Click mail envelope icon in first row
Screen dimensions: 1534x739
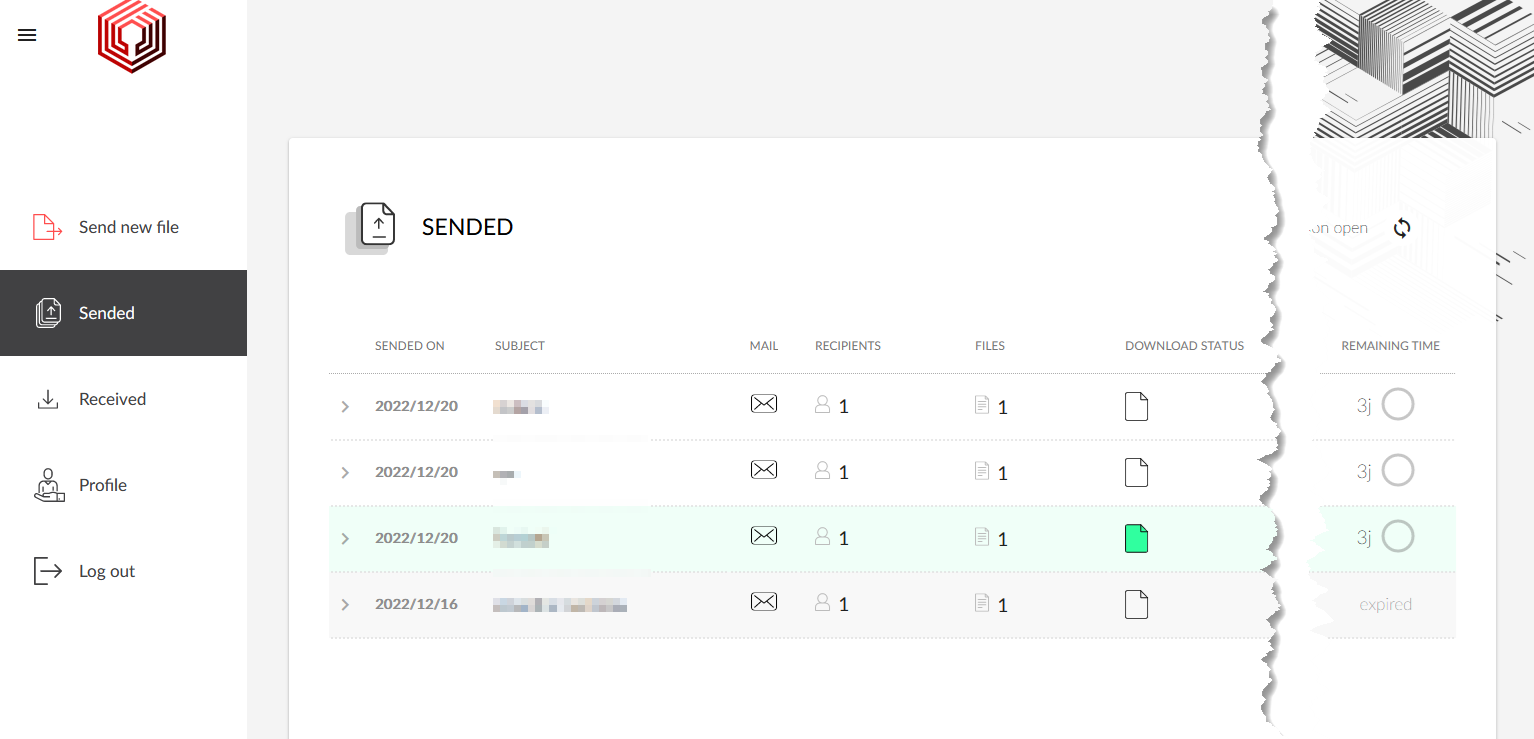[x=763, y=404]
